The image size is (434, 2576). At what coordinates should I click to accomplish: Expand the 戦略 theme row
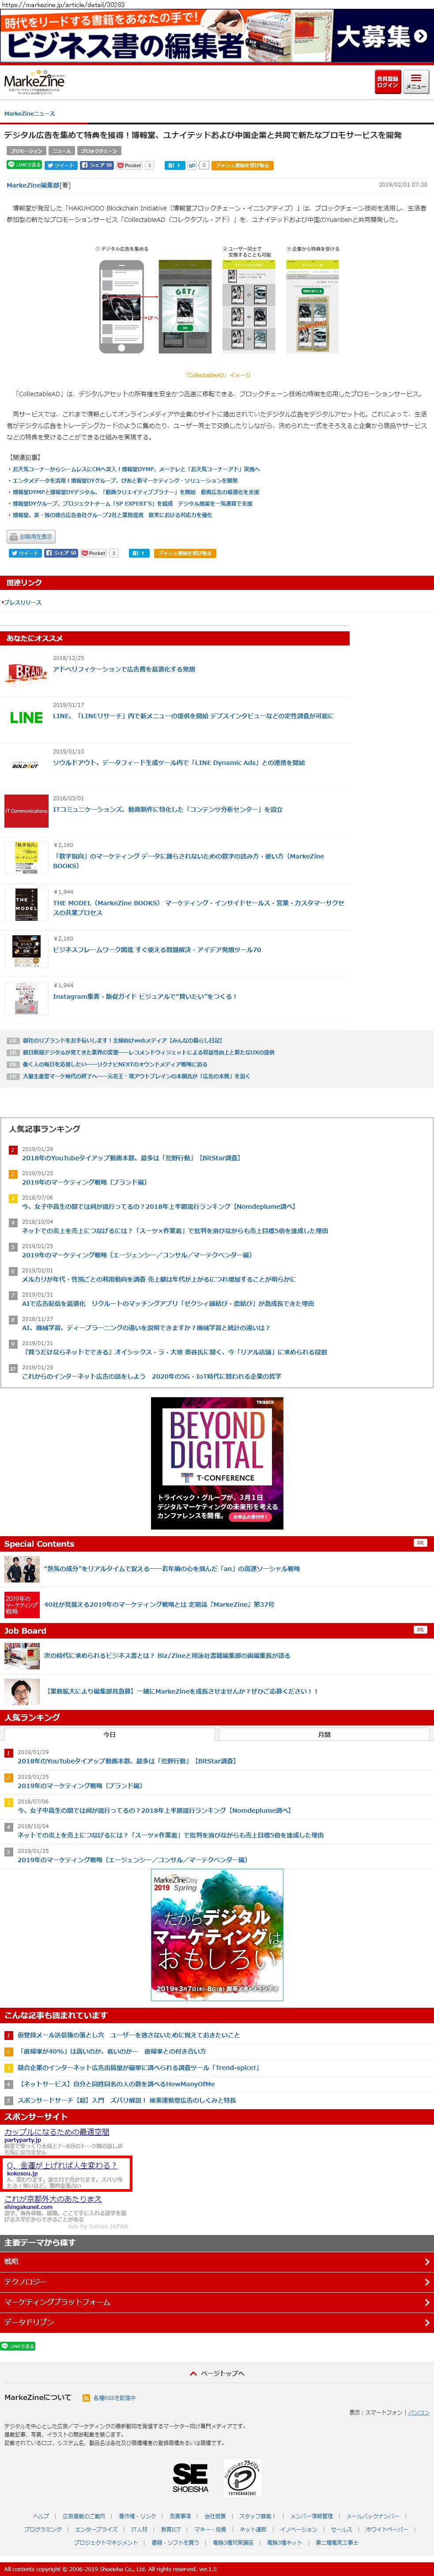pos(217,2261)
